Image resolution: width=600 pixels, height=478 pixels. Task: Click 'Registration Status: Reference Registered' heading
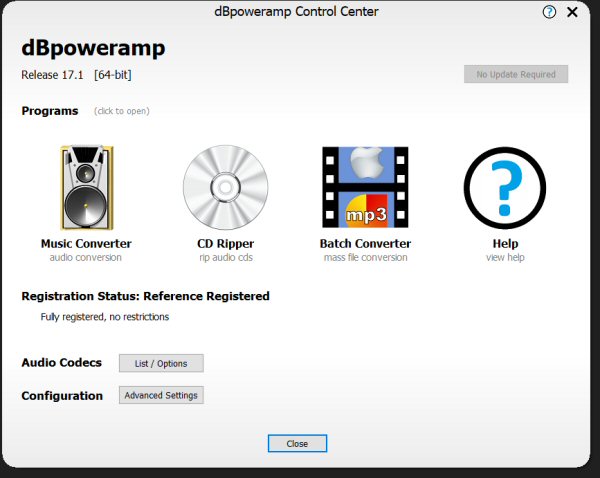pyautogui.click(x=145, y=296)
